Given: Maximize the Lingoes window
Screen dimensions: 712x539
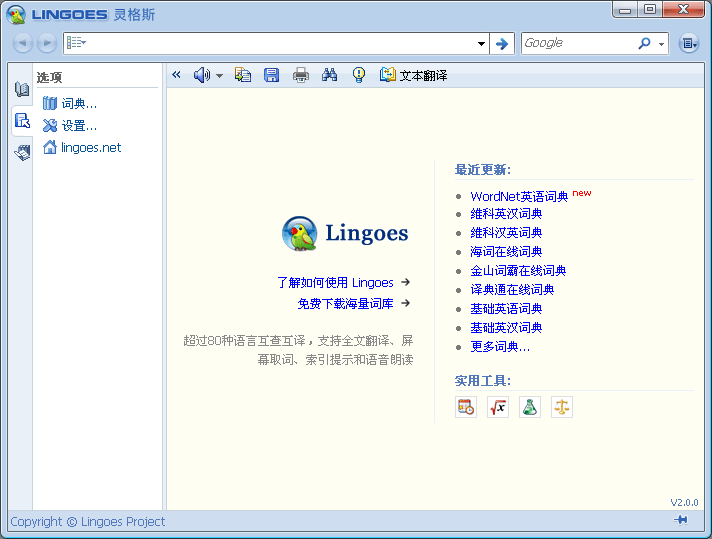Looking at the screenshot, I should pos(650,10).
